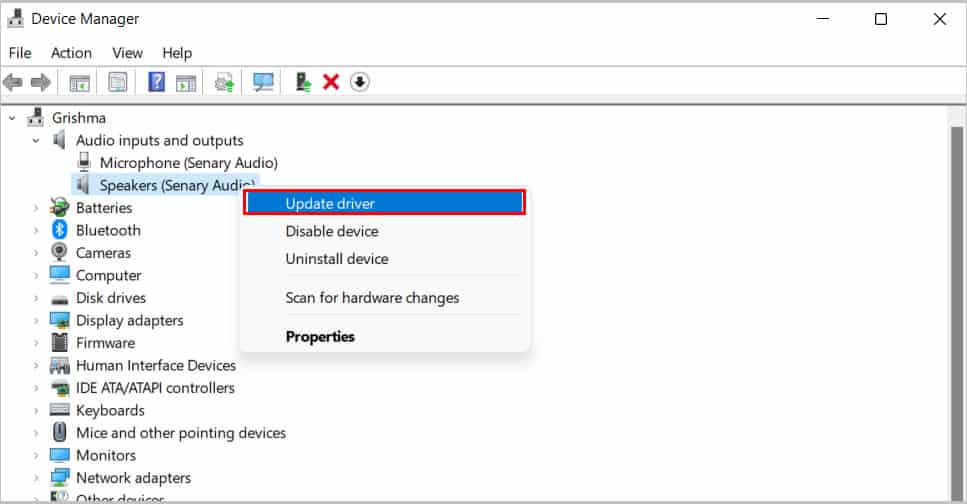Click the Batteries category icon

(59, 207)
